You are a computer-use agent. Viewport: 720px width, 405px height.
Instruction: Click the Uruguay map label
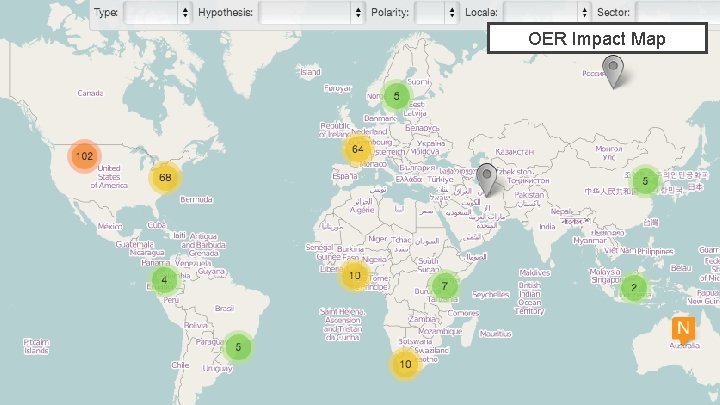point(217,368)
